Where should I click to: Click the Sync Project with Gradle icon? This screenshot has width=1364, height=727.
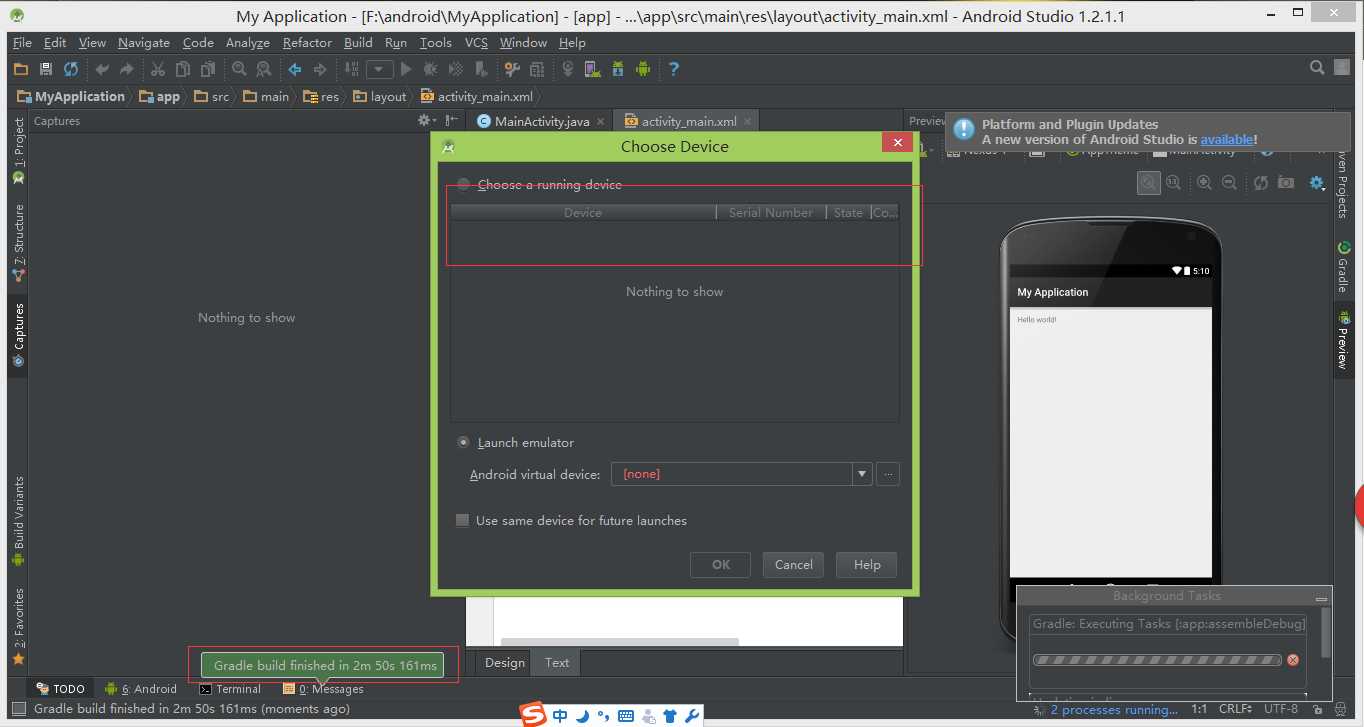click(x=568, y=69)
